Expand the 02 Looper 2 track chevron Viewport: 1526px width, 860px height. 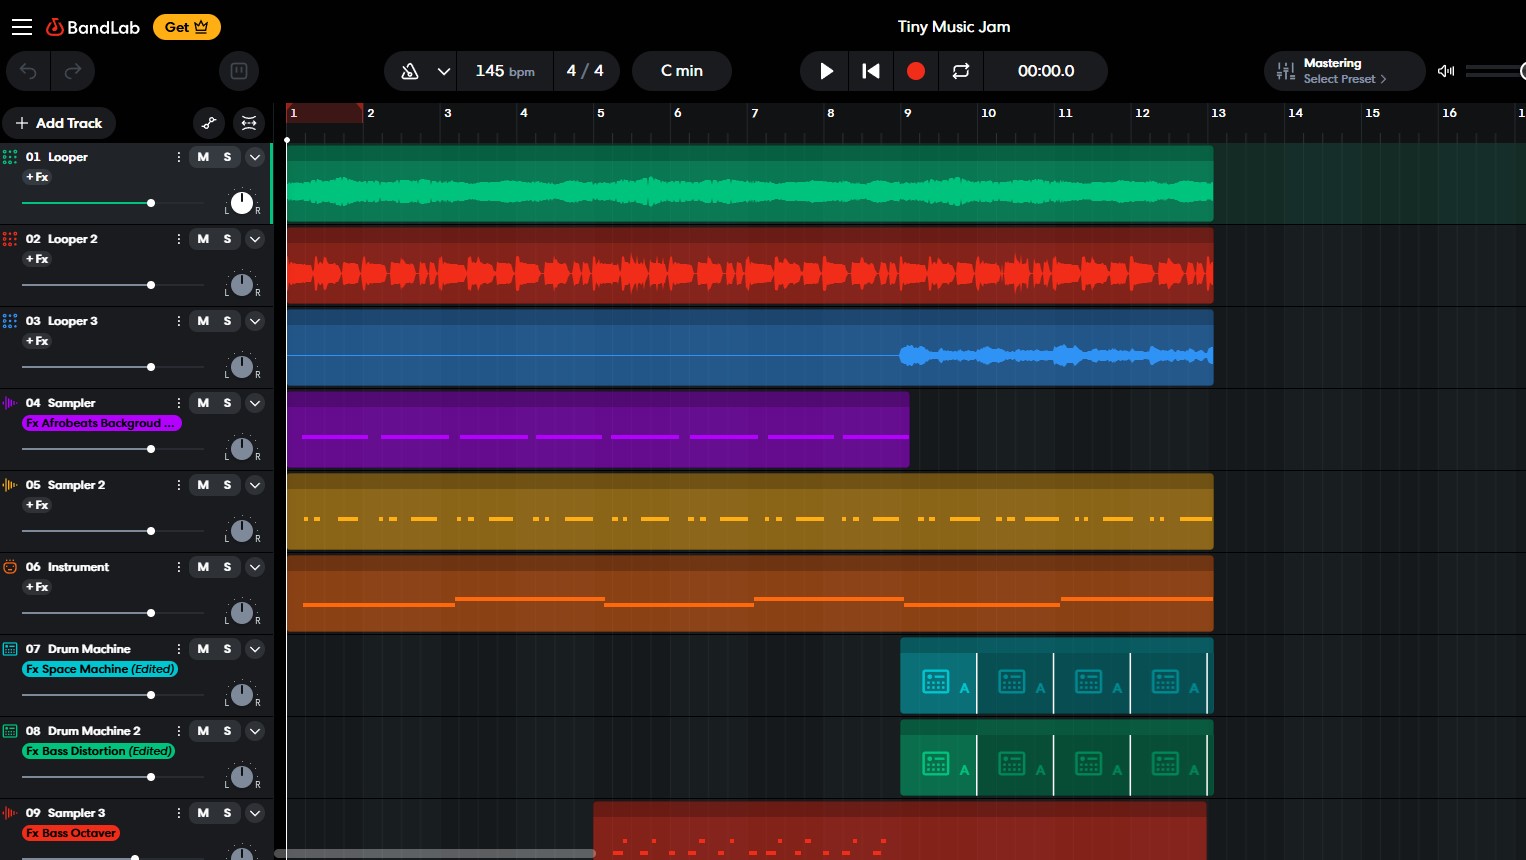pyautogui.click(x=255, y=239)
